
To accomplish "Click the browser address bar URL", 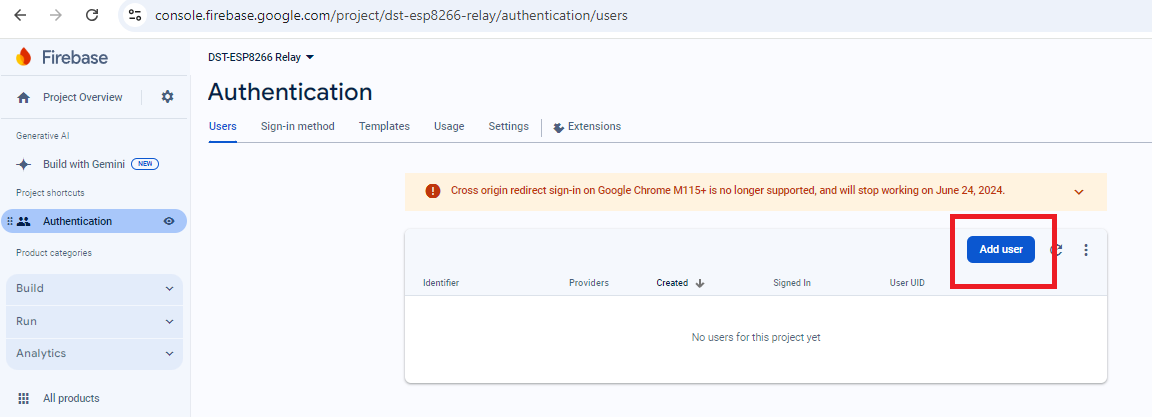I will point(392,16).
